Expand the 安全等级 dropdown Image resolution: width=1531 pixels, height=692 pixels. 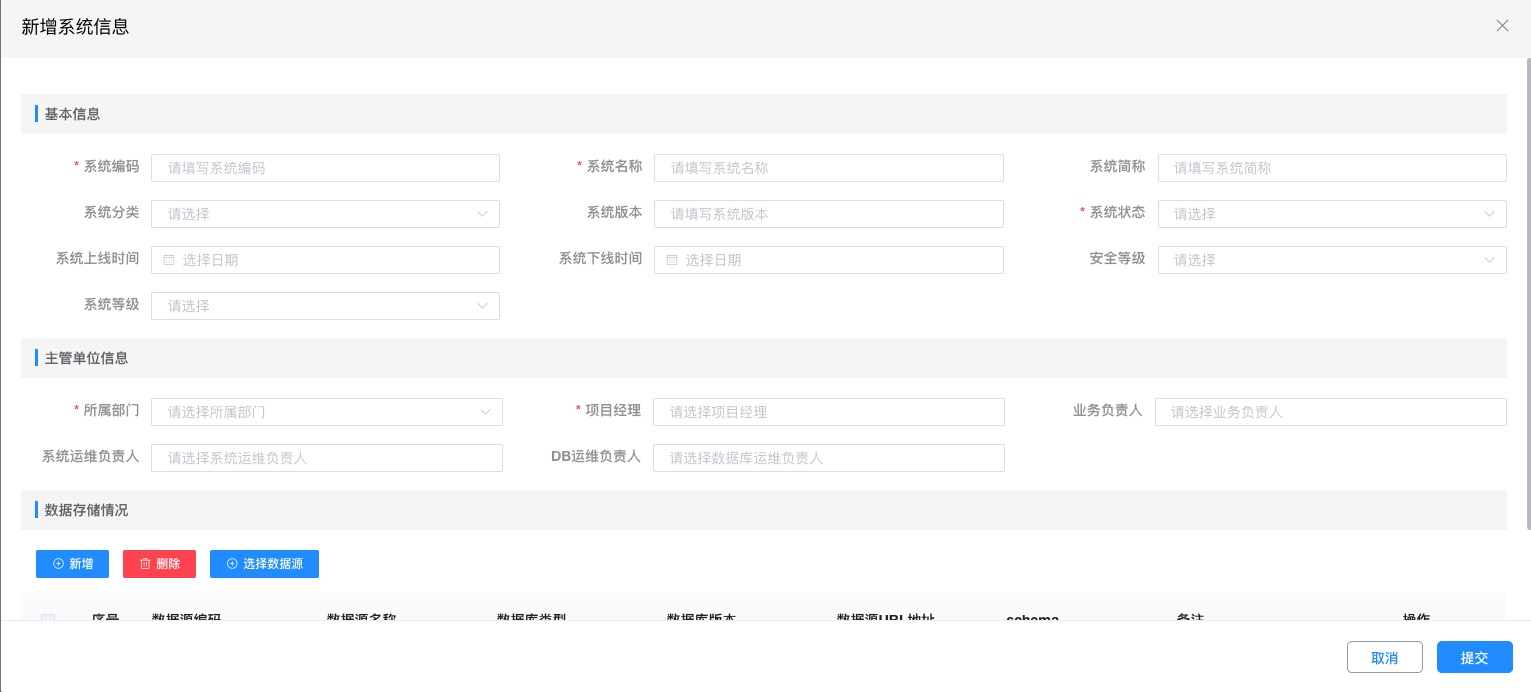coord(1331,260)
